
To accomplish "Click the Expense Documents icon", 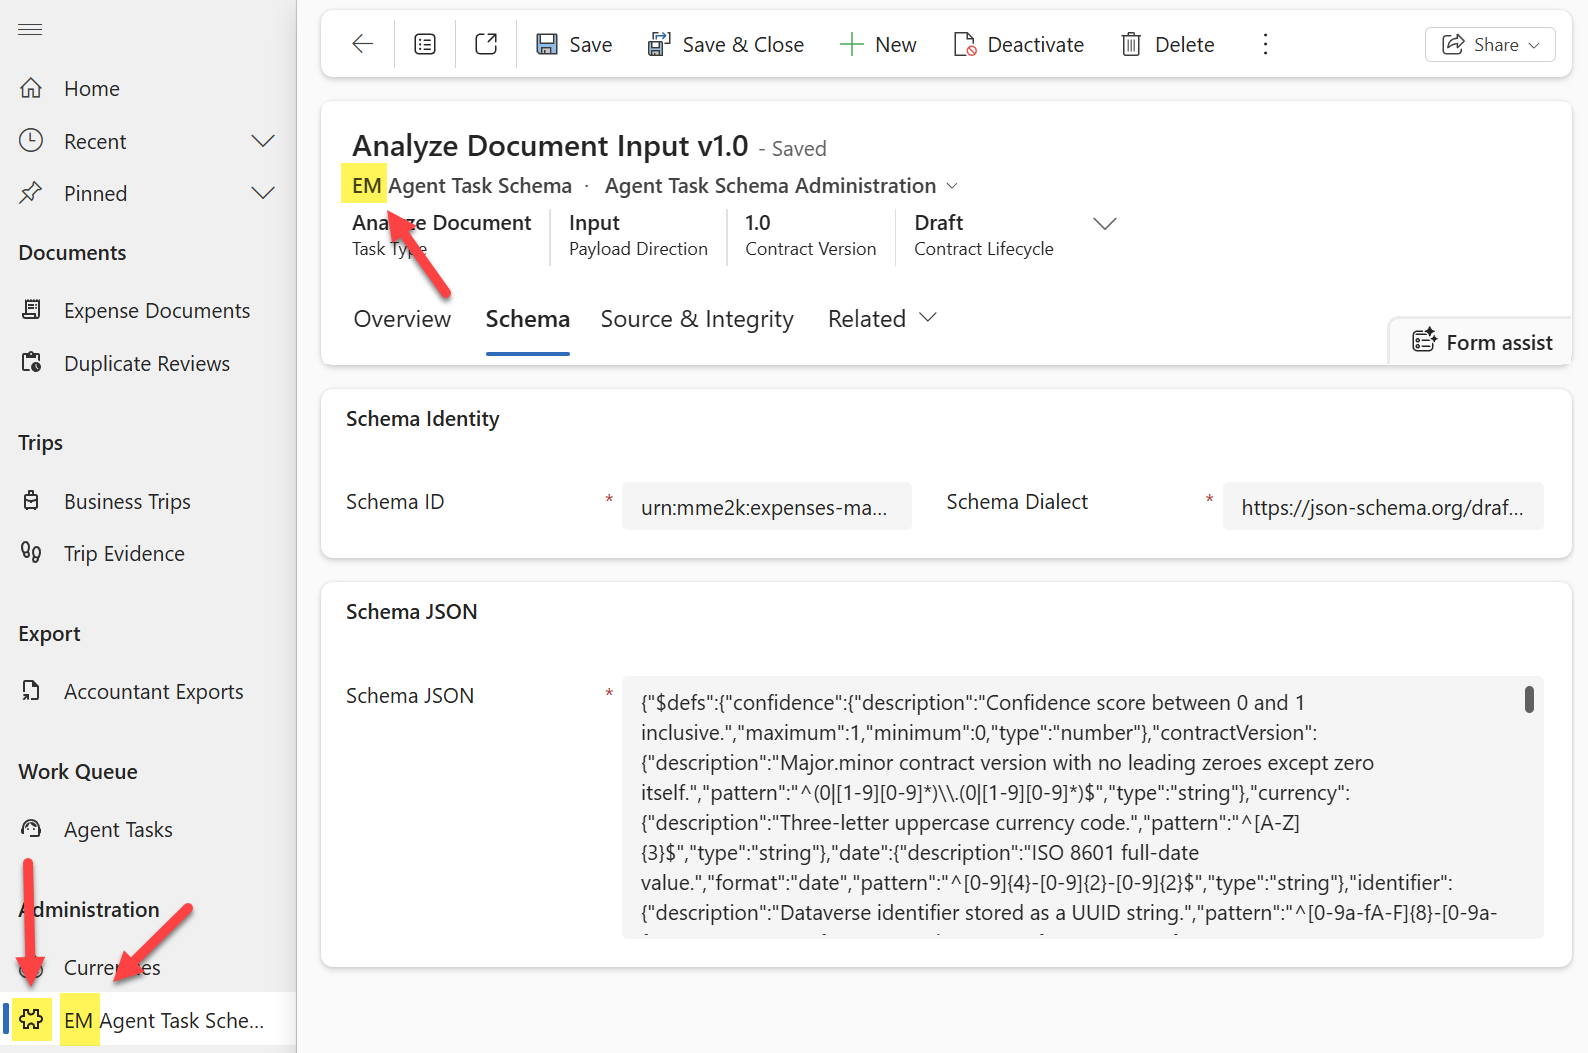I will [31, 310].
